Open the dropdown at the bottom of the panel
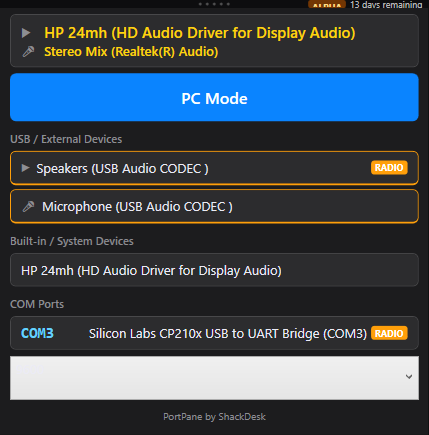 (x=214, y=378)
